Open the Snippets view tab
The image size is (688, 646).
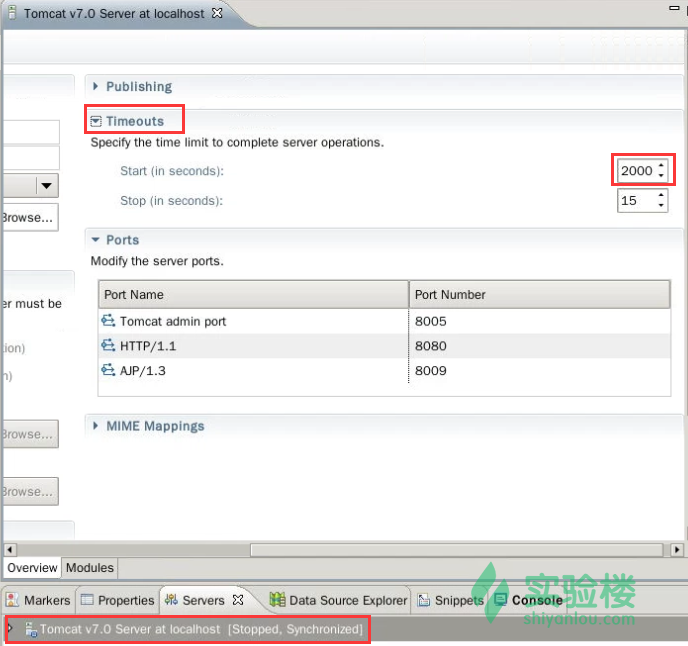tap(450, 600)
